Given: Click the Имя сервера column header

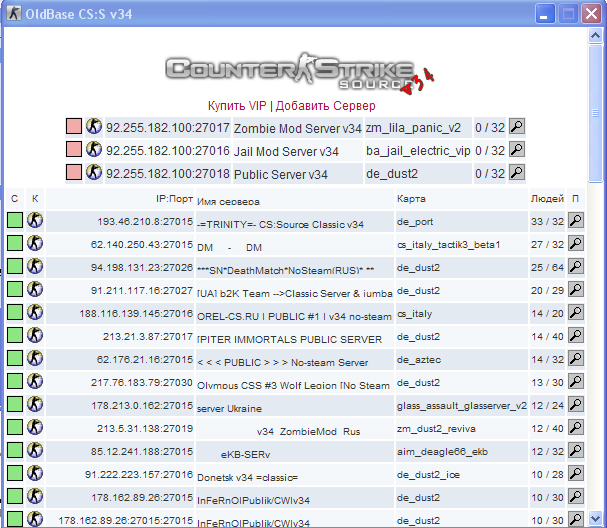Looking at the screenshot, I should point(228,202).
